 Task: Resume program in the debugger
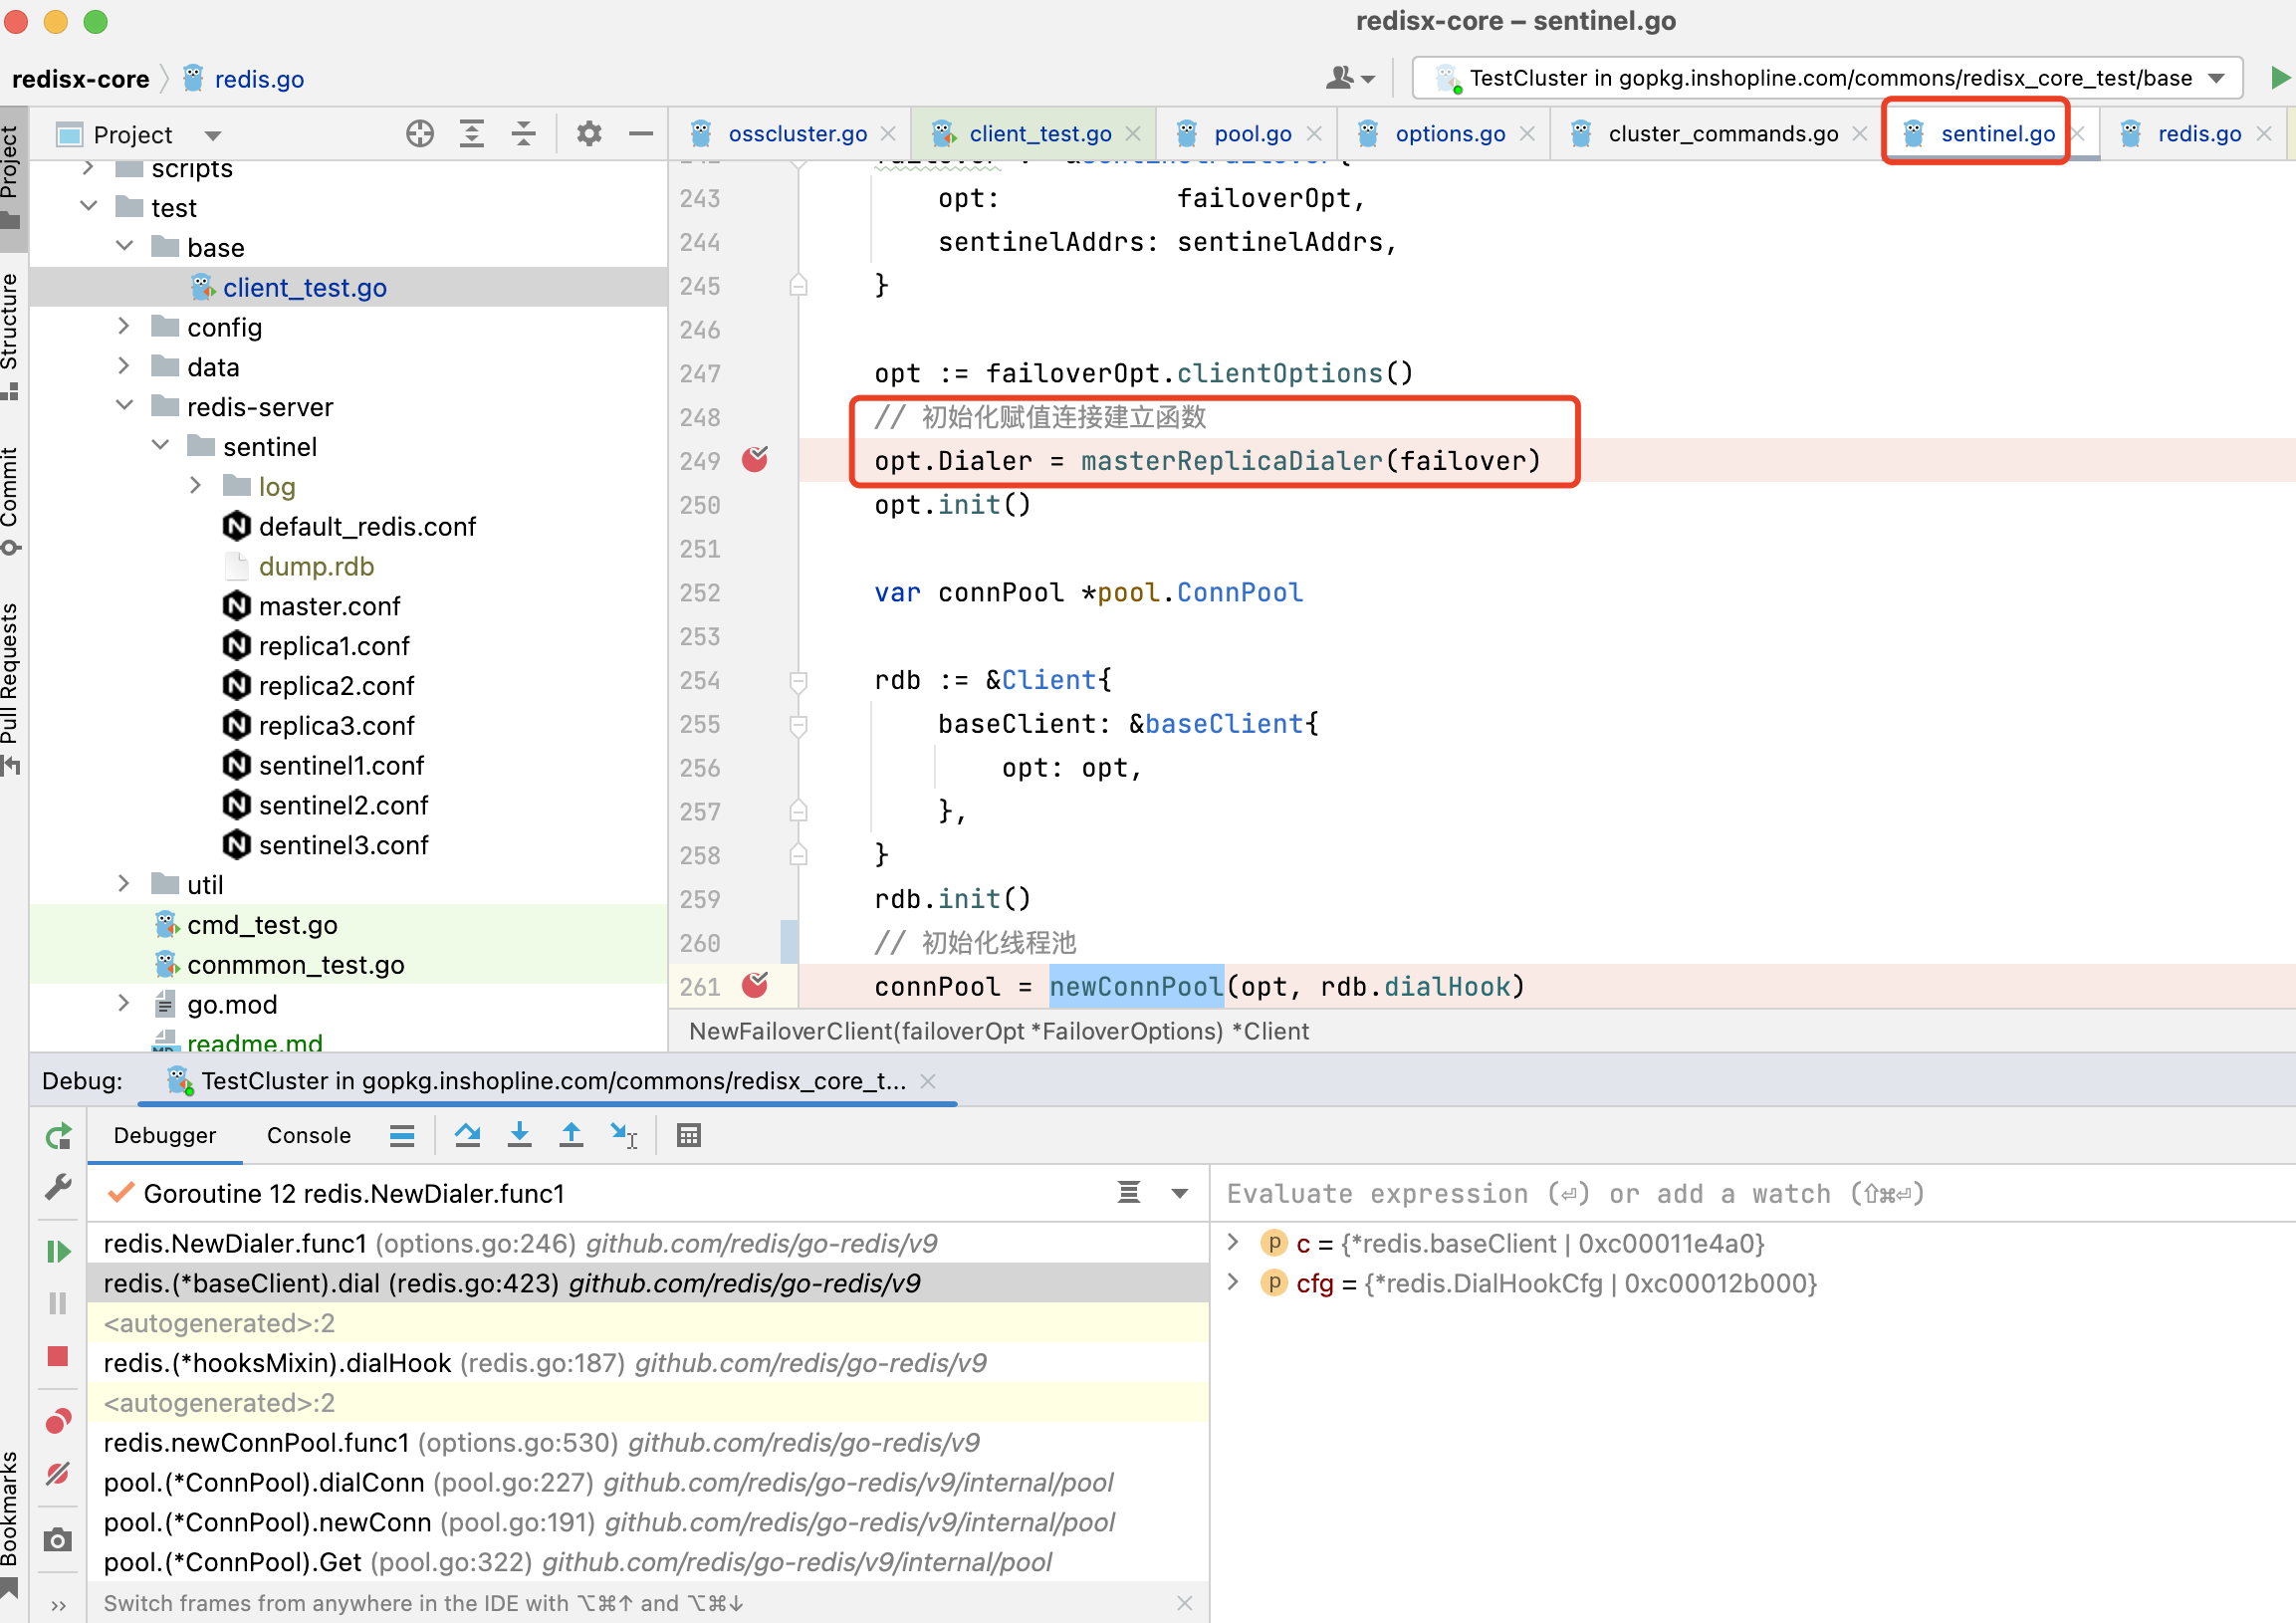click(x=58, y=1251)
